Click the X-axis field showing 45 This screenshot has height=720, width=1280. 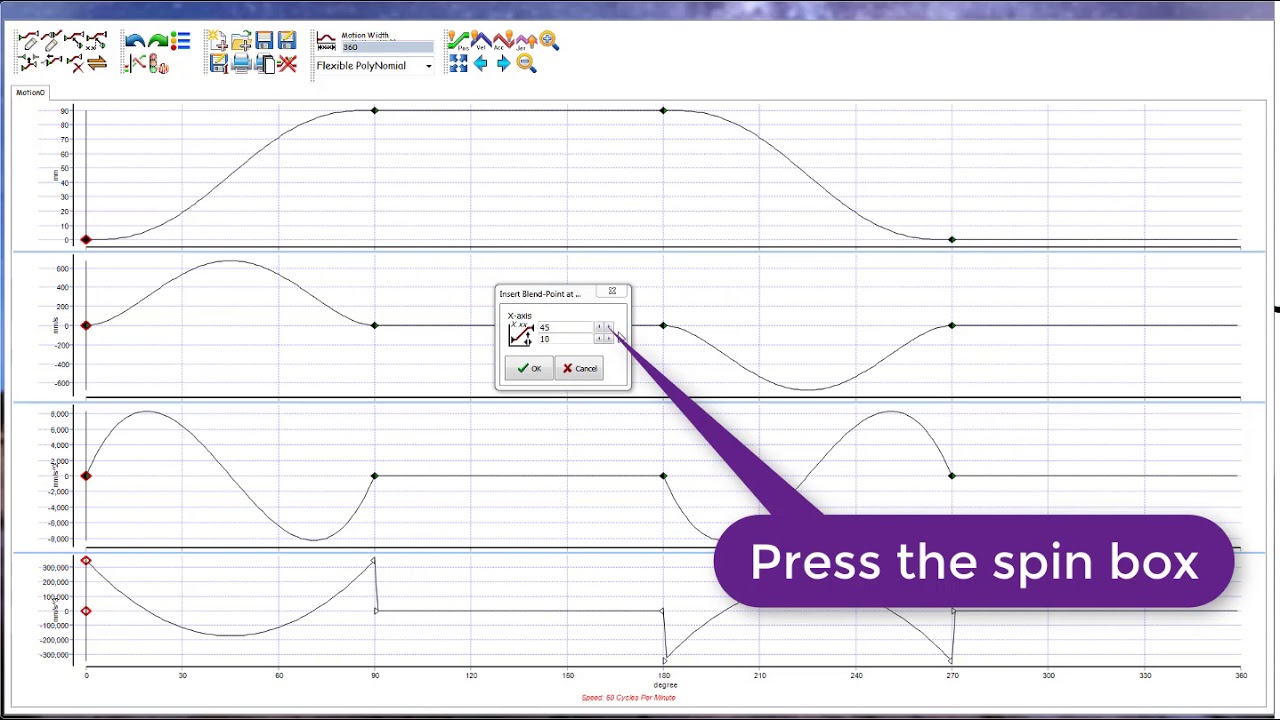(565, 327)
